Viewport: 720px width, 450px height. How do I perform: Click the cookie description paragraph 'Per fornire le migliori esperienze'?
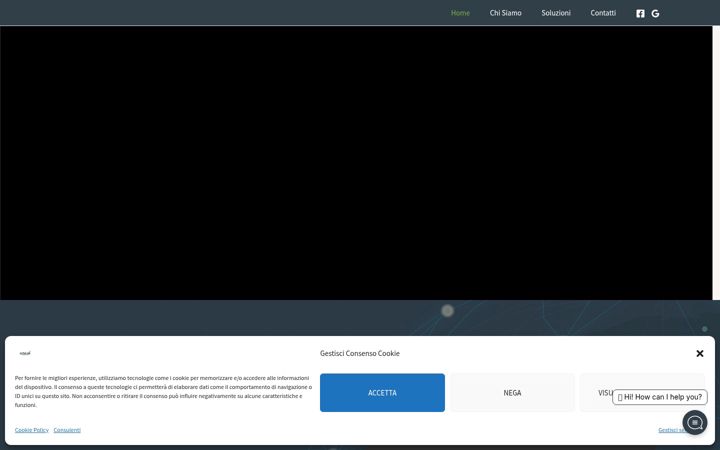click(163, 392)
